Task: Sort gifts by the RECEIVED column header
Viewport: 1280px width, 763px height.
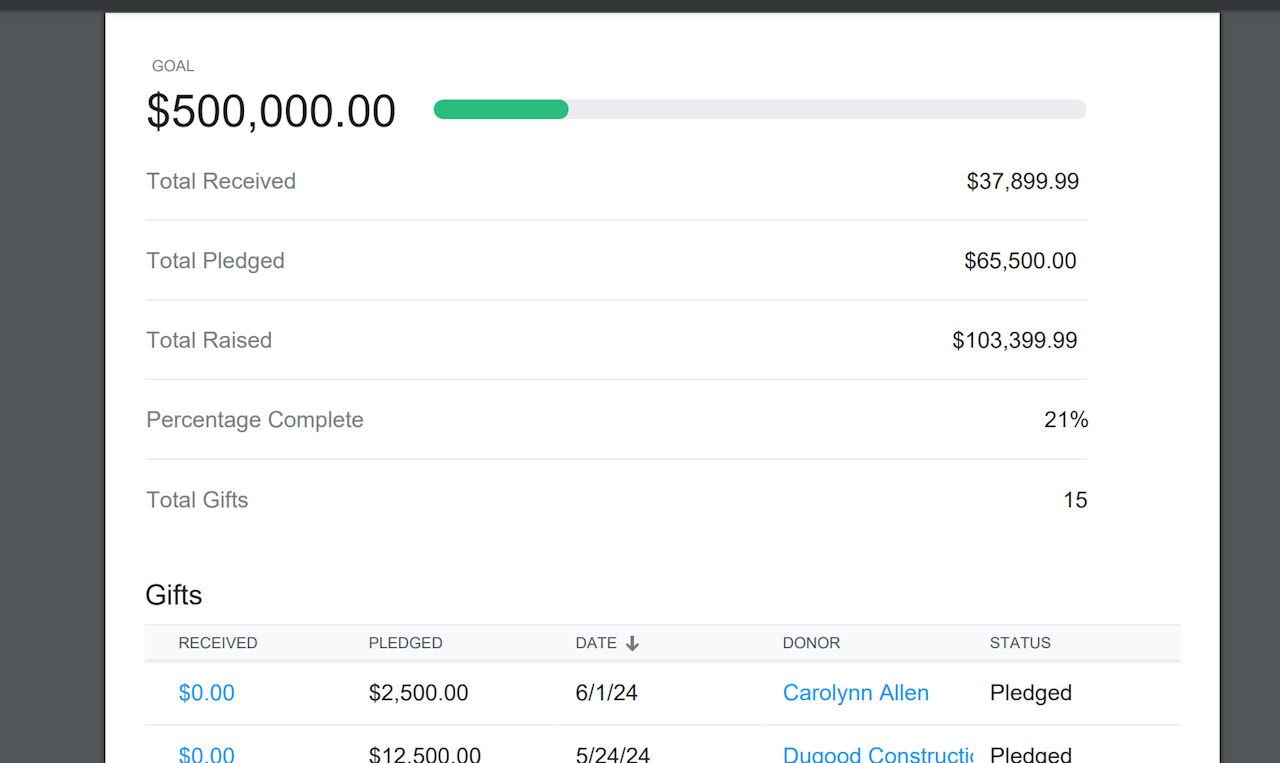Action: 218,643
